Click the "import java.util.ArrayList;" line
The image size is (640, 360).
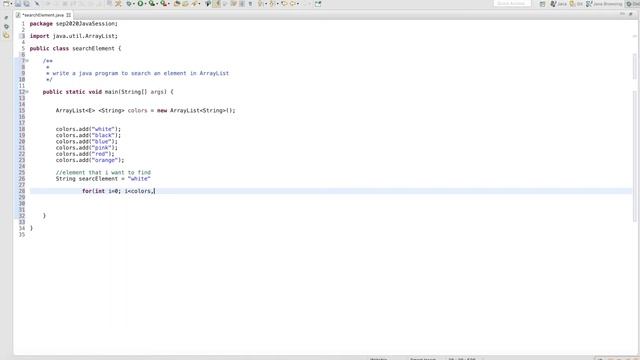coord(73,36)
